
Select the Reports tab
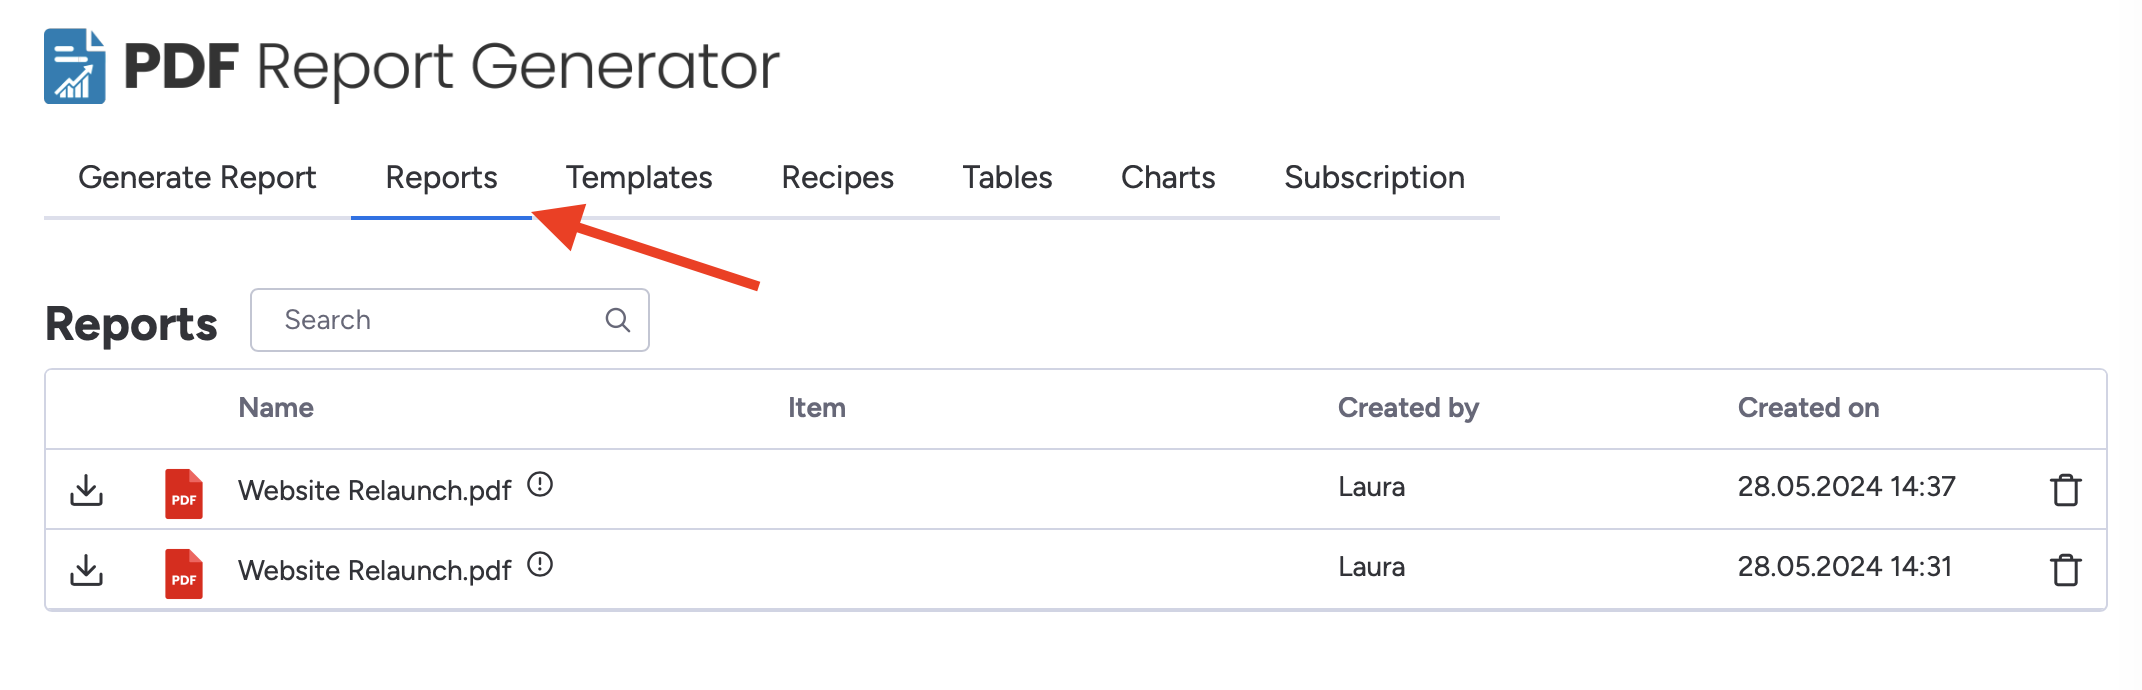(441, 178)
